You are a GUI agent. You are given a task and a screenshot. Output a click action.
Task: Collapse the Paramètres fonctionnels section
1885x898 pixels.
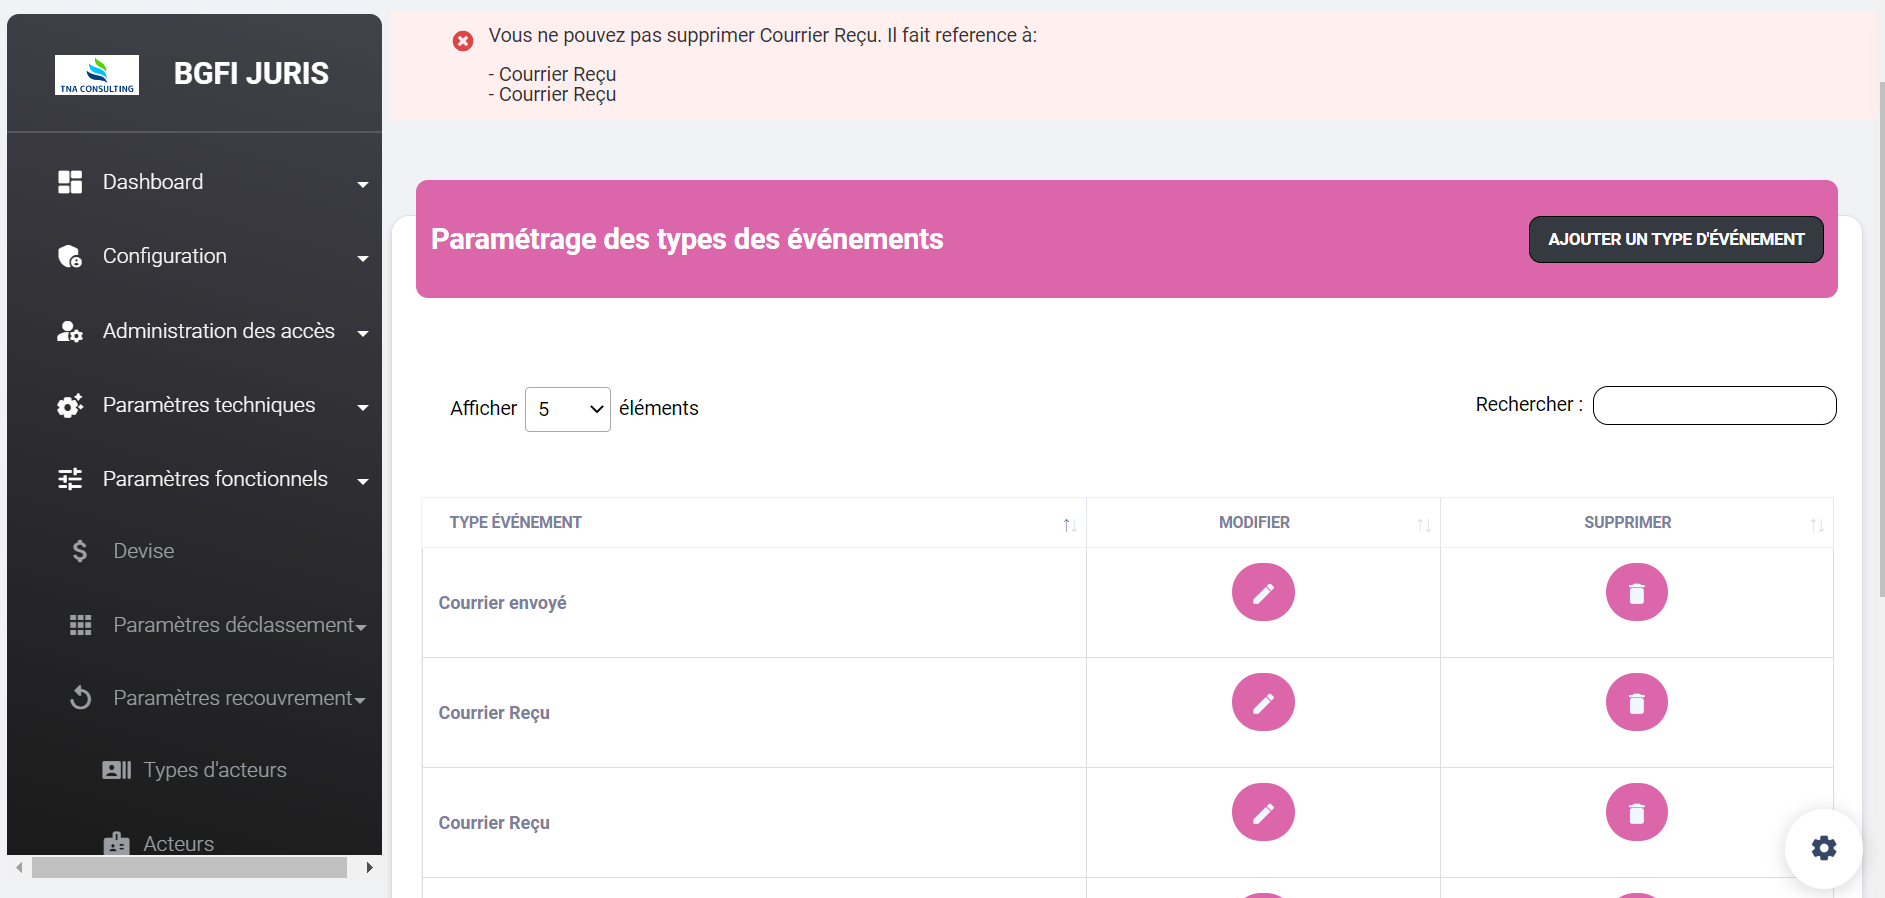point(215,479)
